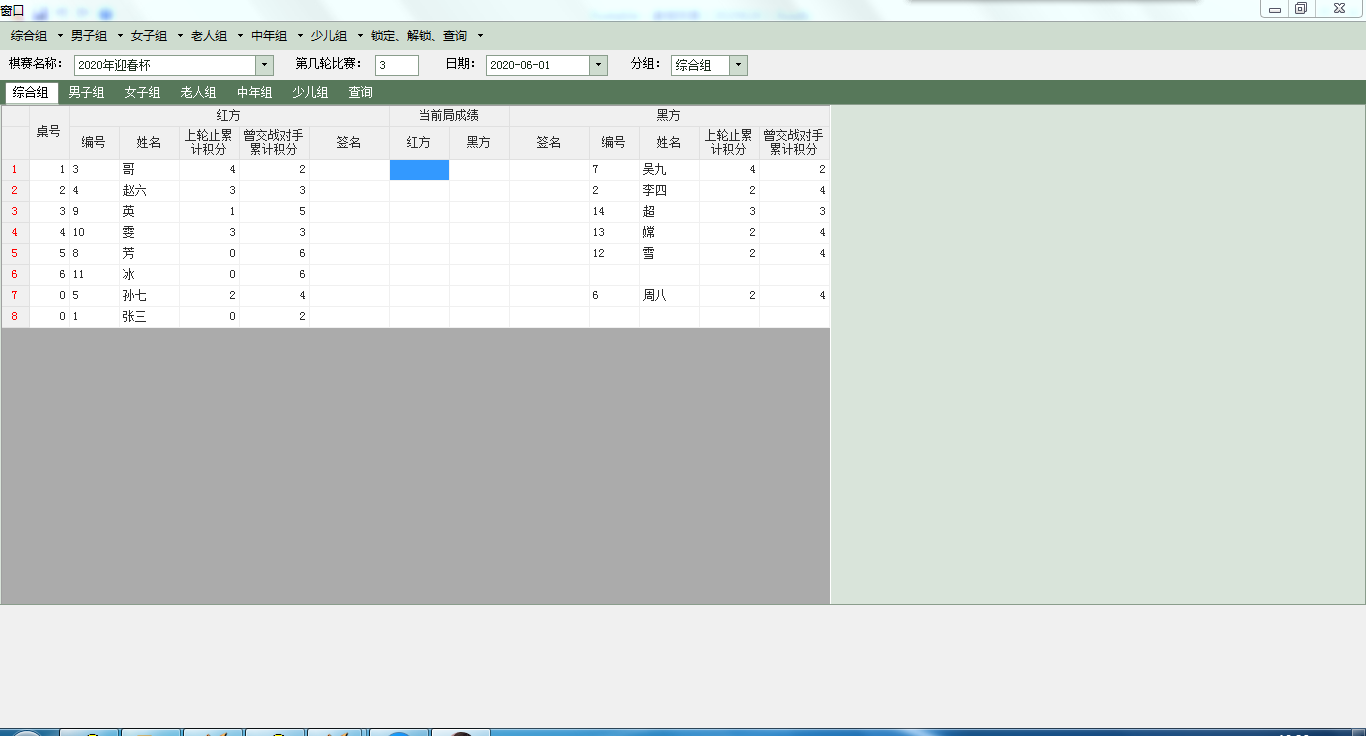Click the 签名 column header under 黑方

(549, 143)
